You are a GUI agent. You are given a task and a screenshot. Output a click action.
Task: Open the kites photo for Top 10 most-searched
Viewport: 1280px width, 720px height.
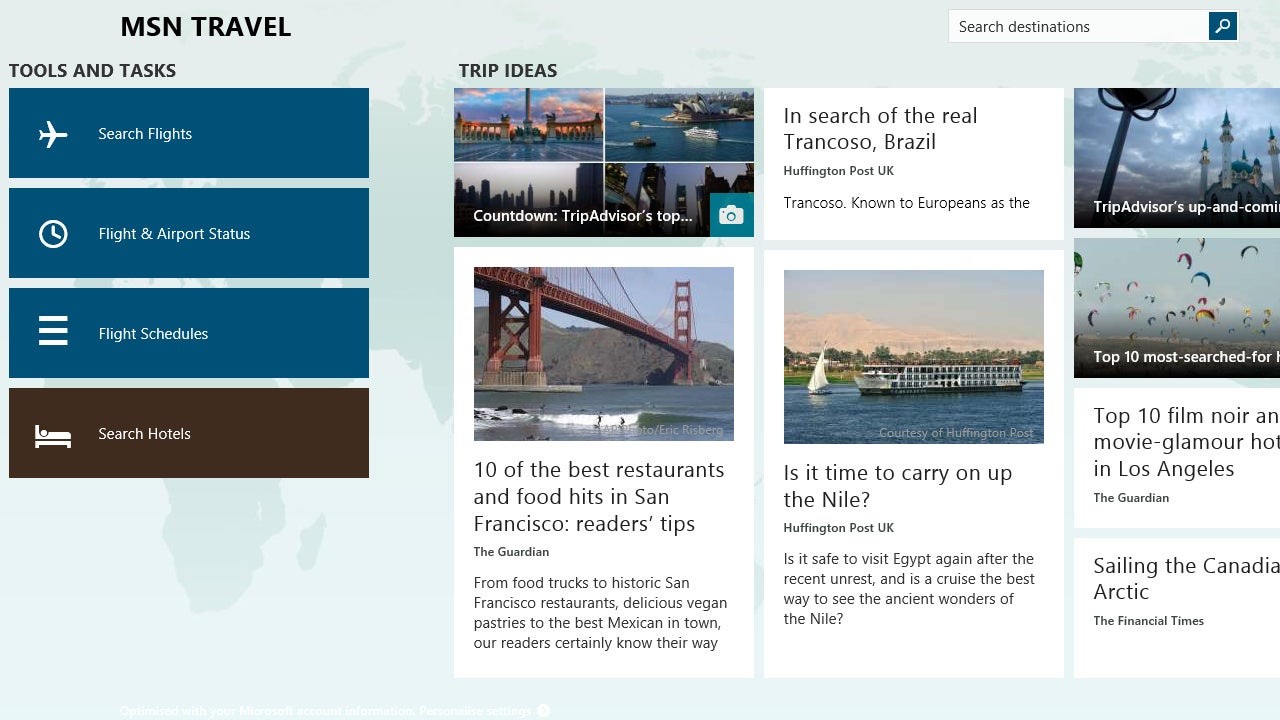tap(1177, 300)
